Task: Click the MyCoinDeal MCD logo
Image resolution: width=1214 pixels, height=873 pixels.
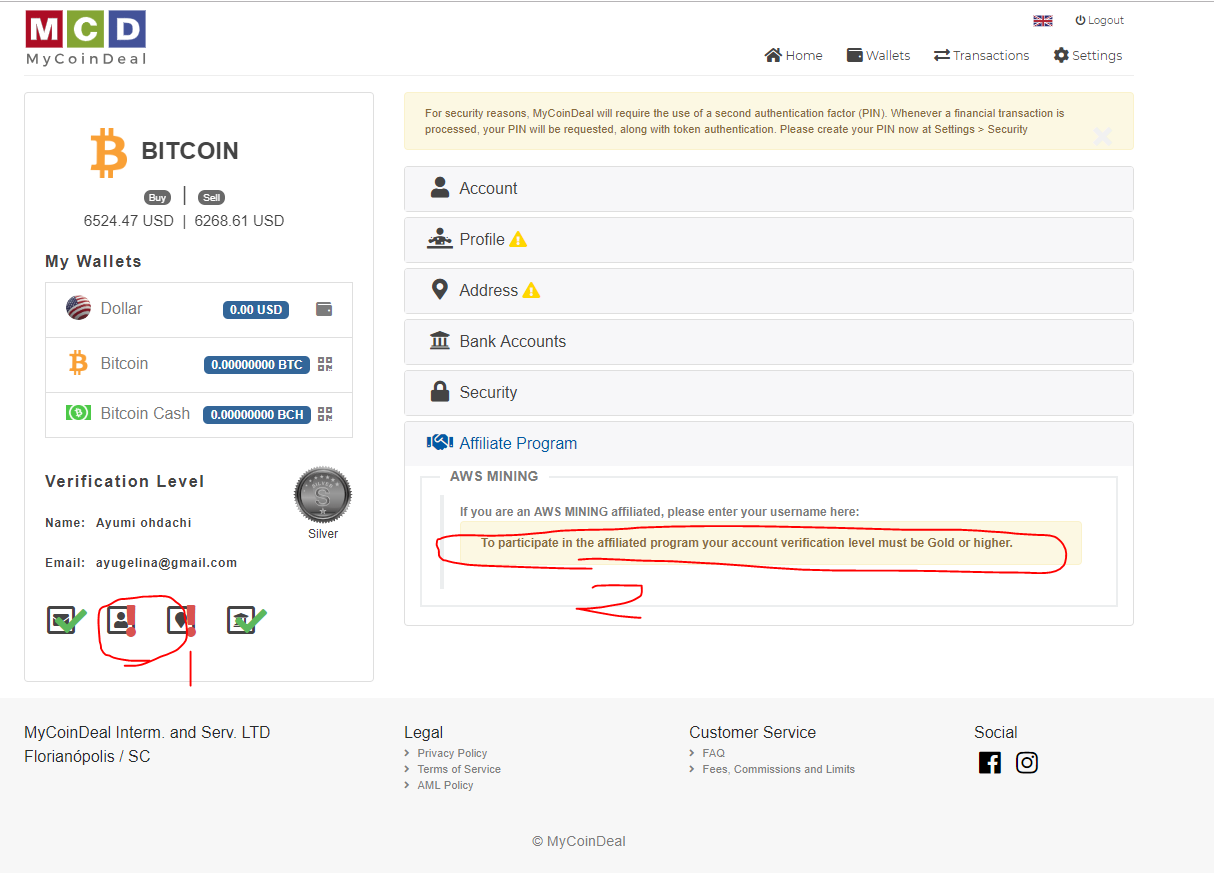Action: click(x=86, y=38)
